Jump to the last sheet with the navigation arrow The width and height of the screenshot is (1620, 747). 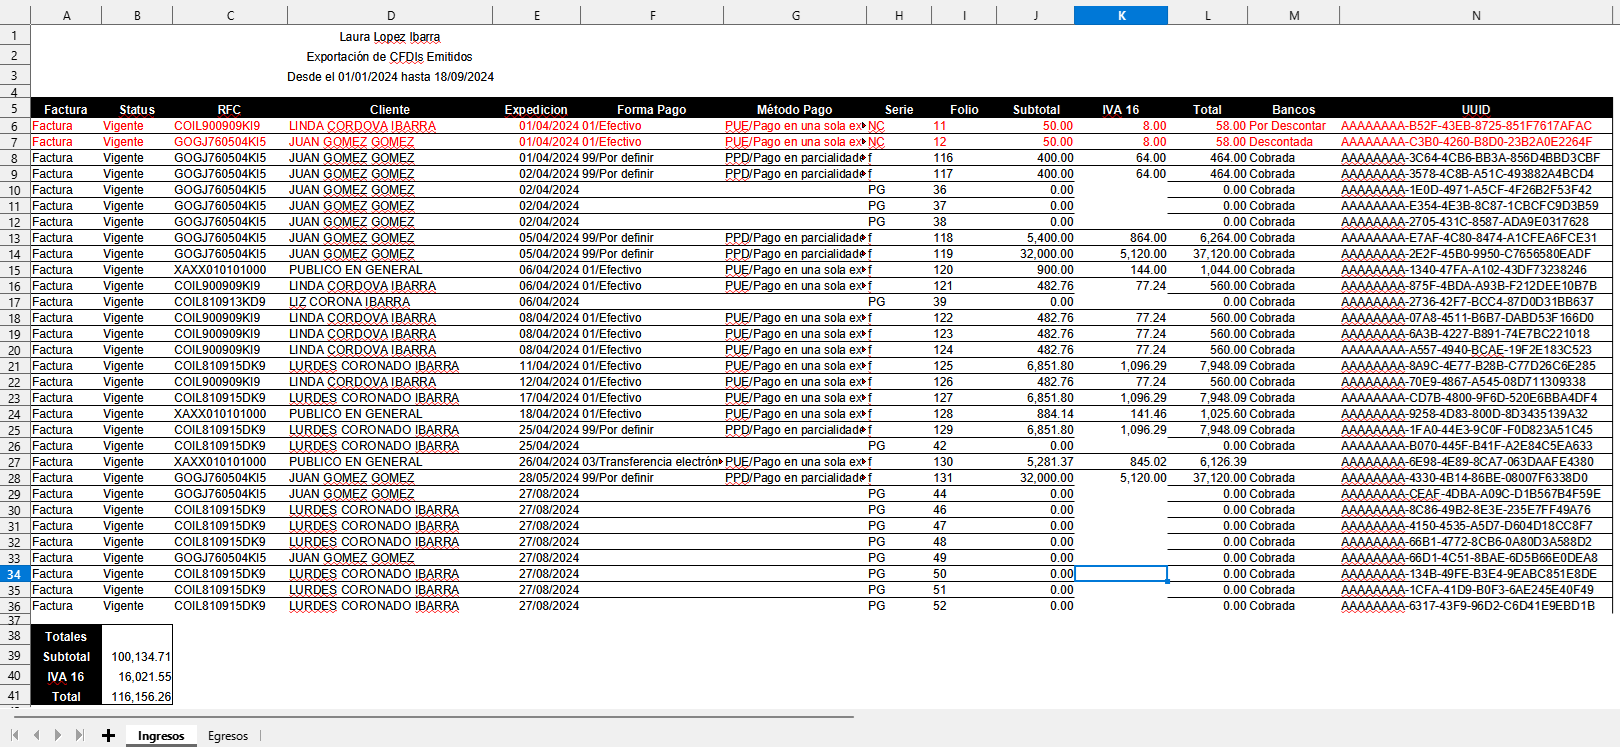click(80, 735)
